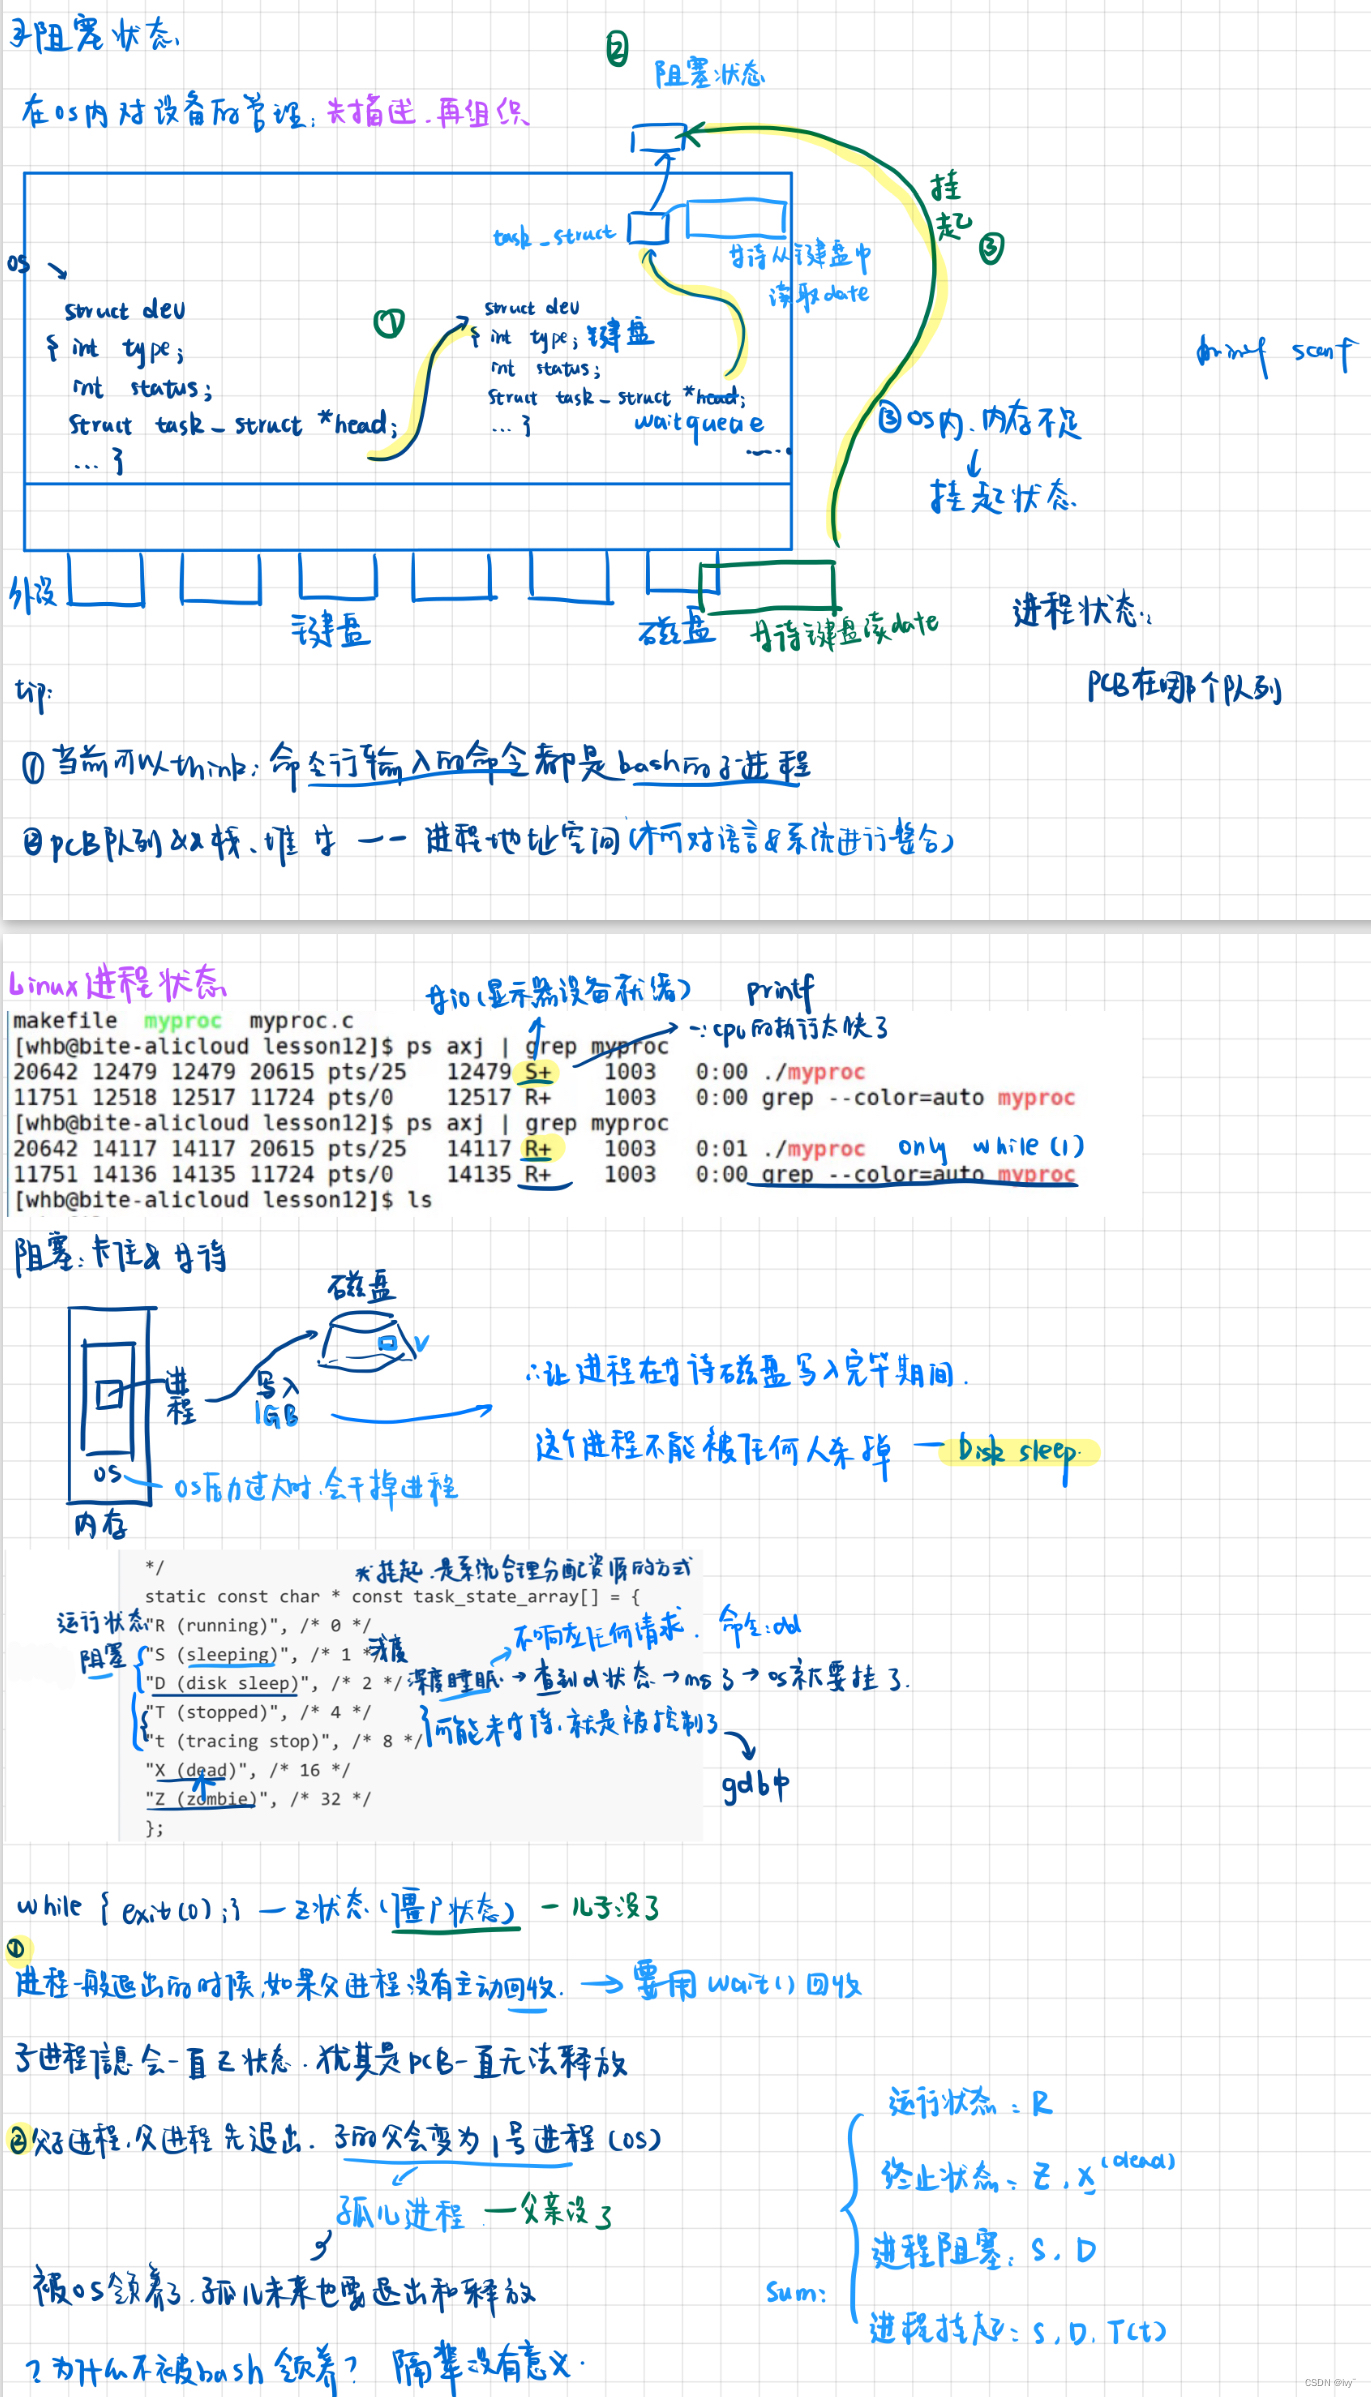Image resolution: width=1371 pixels, height=2397 pixels.
Task: Click the handwritten "tip:" label
Action: 33,693
